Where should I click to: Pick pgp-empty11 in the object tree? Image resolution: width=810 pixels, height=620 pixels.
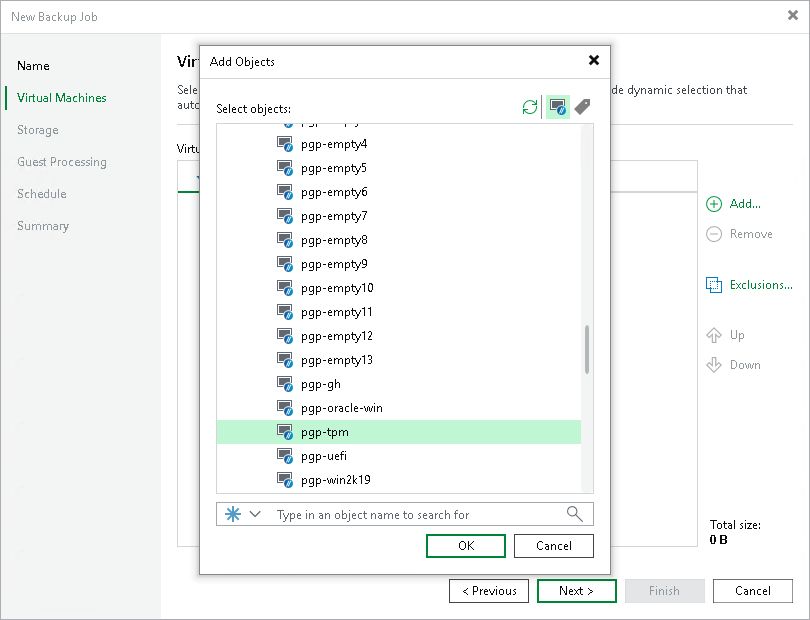coord(337,313)
